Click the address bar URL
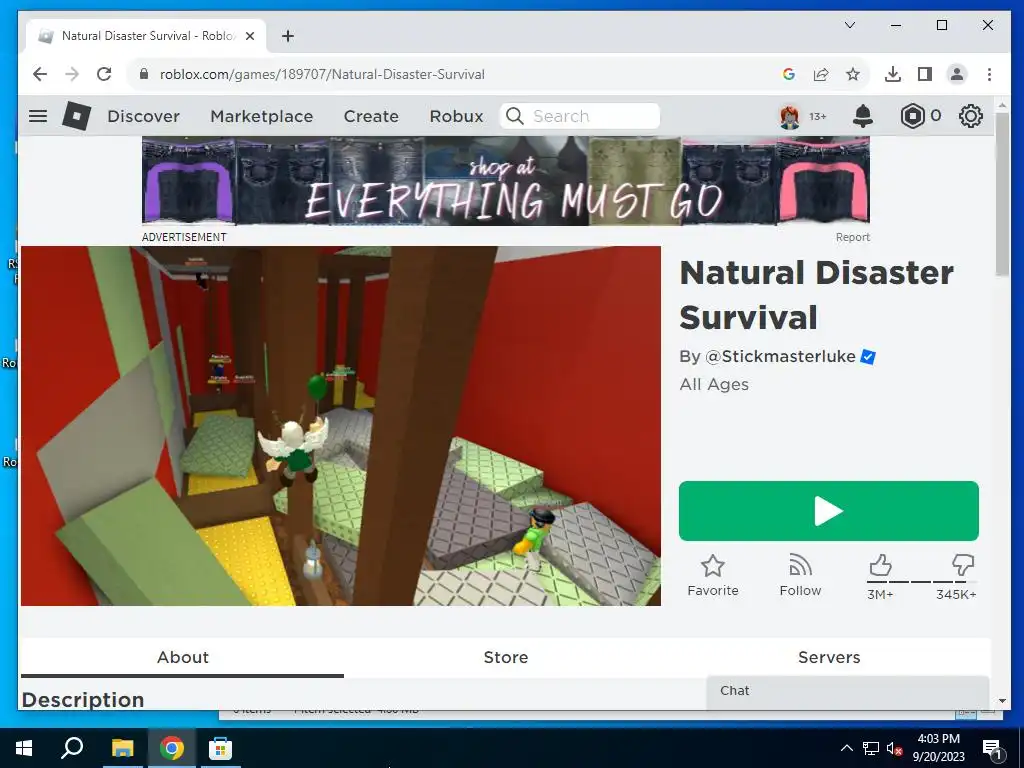1024x768 pixels. 322,74
